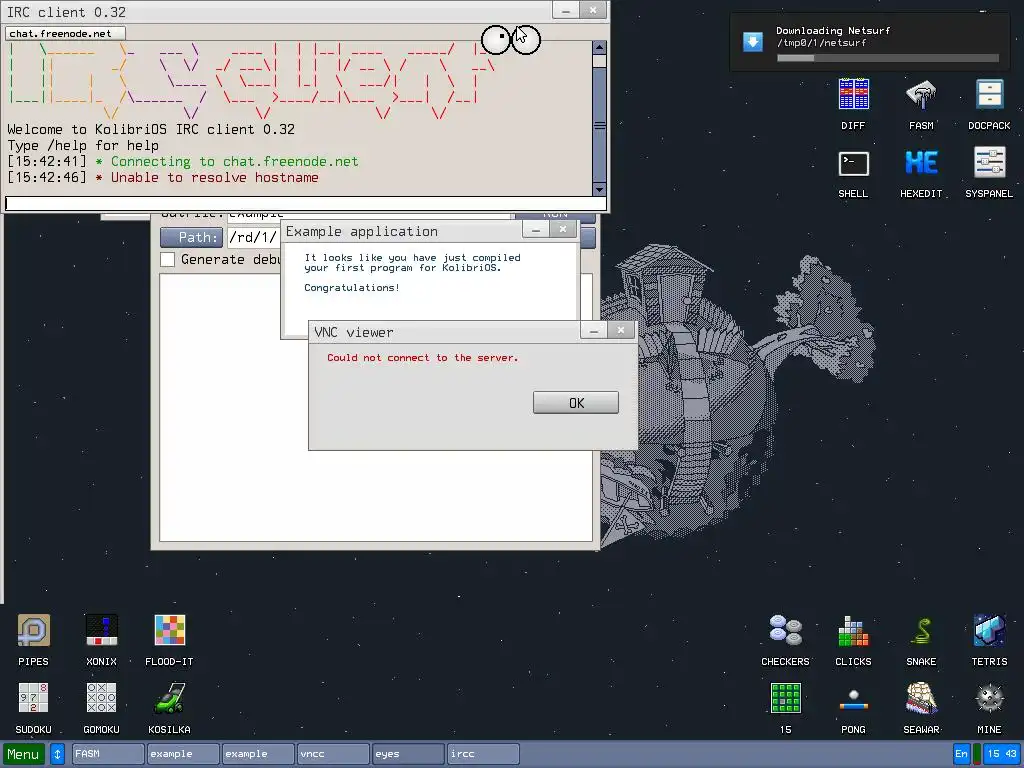
Task: Select the chat.freenode.net tab in IRC client
Action: pos(65,33)
